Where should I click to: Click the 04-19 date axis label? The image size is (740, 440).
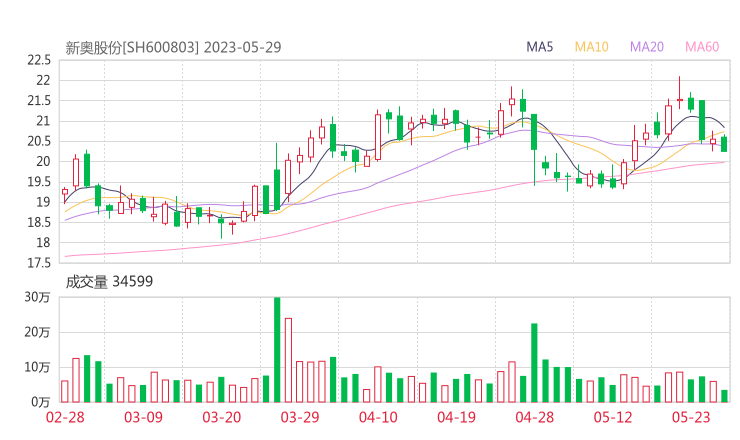456,417
